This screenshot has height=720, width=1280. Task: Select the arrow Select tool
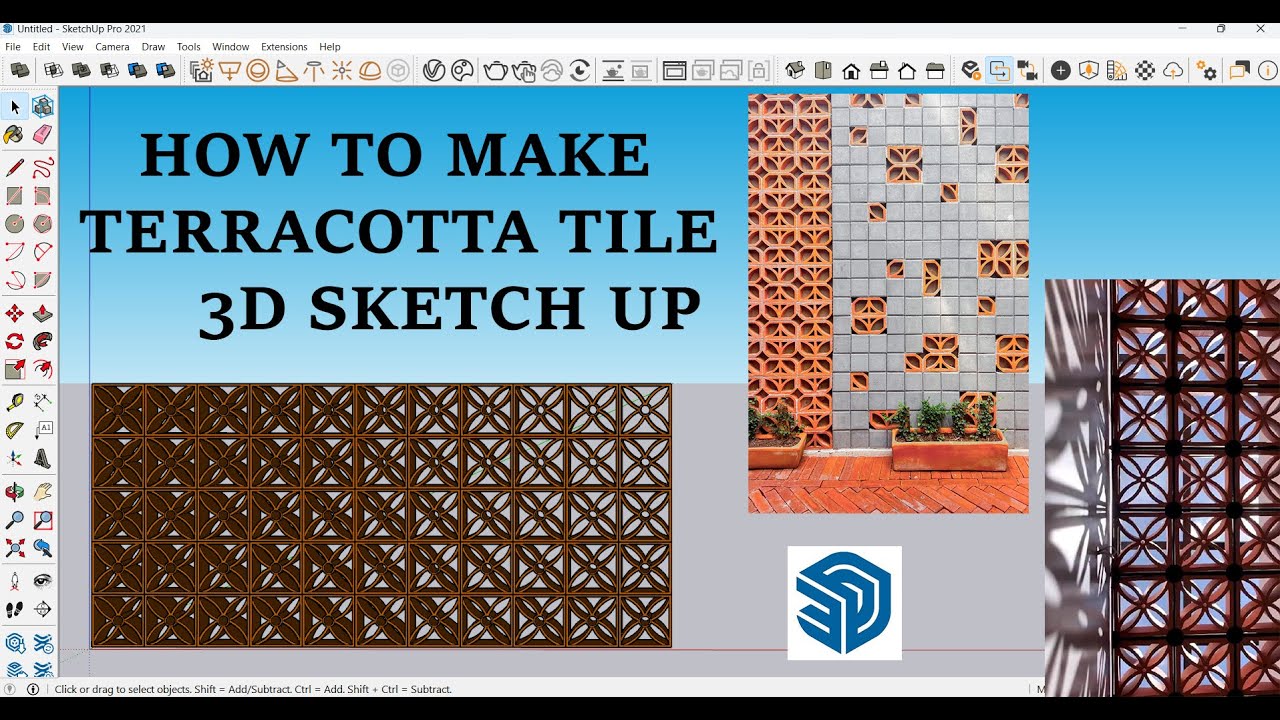tap(15, 107)
